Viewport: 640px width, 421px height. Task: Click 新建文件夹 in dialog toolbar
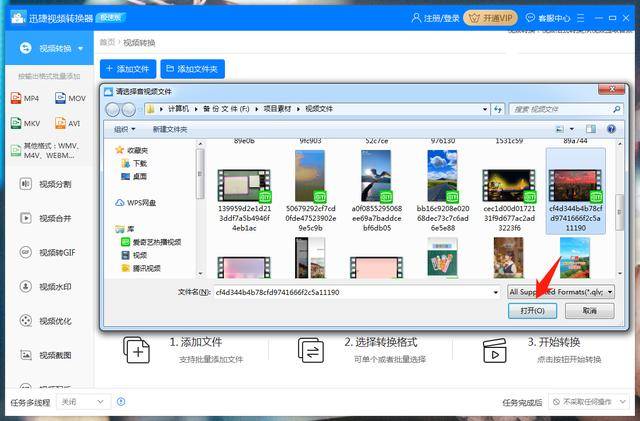tap(169, 129)
